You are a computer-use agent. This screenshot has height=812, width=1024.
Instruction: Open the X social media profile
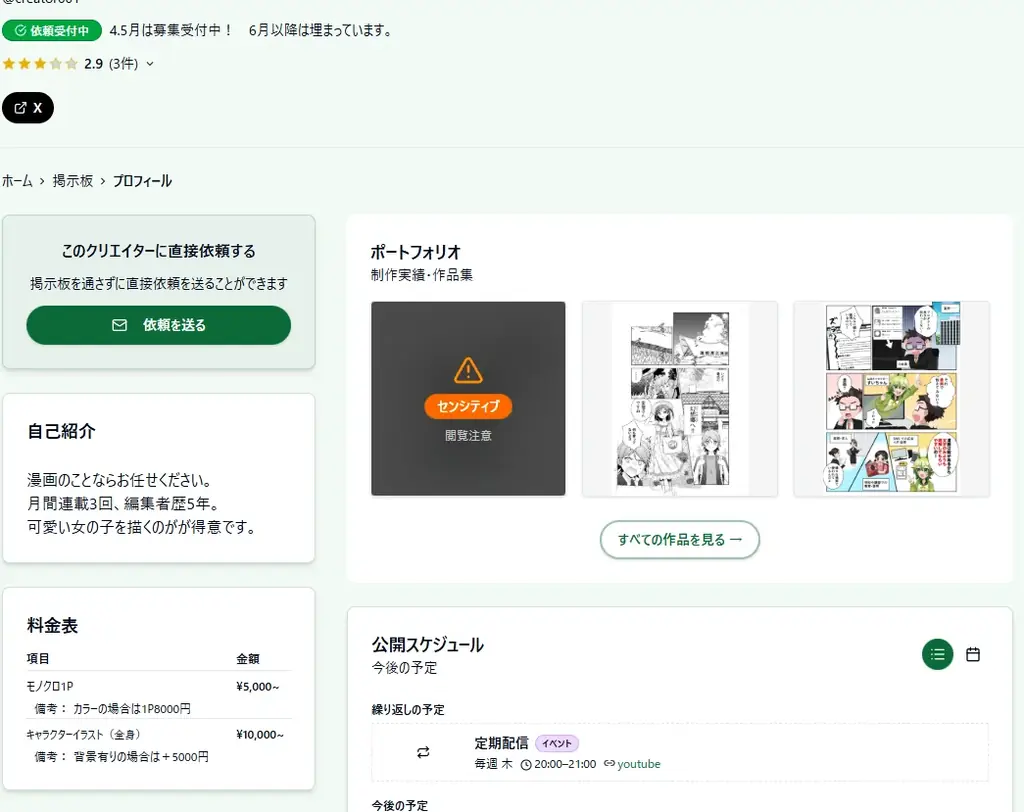pyautogui.click(x=28, y=107)
